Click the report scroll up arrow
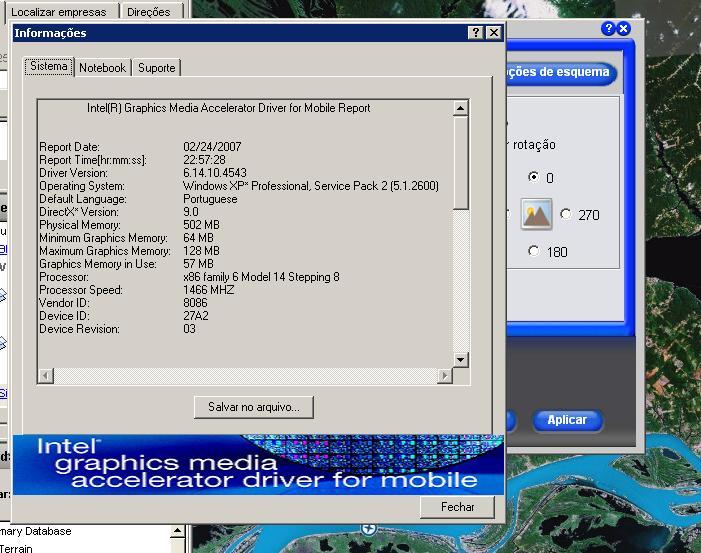The height and width of the screenshot is (553, 701). tap(461, 108)
